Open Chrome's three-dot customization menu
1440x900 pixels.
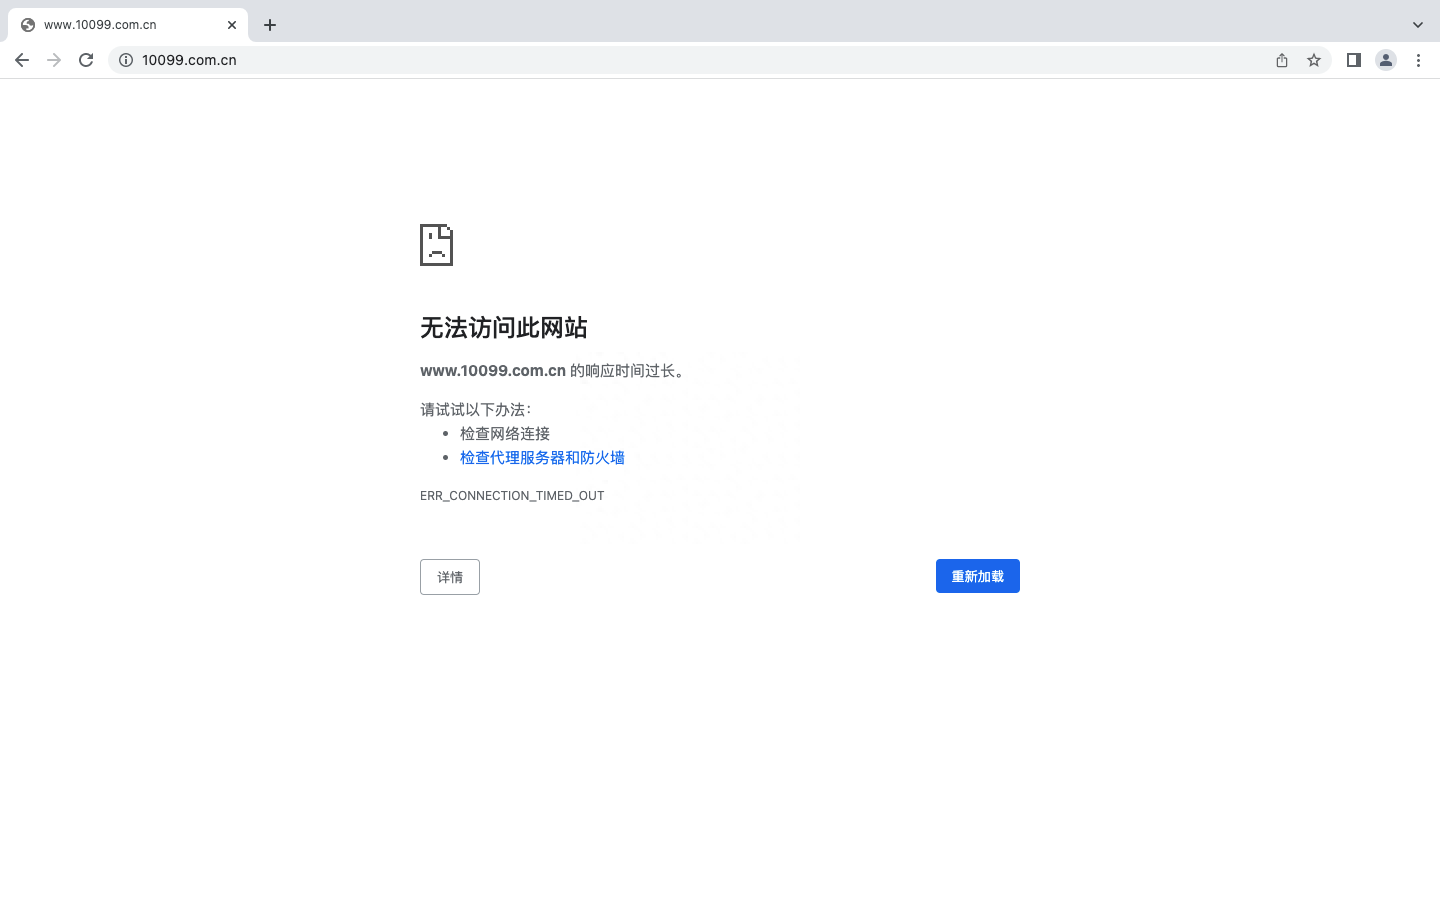pos(1419,60)
